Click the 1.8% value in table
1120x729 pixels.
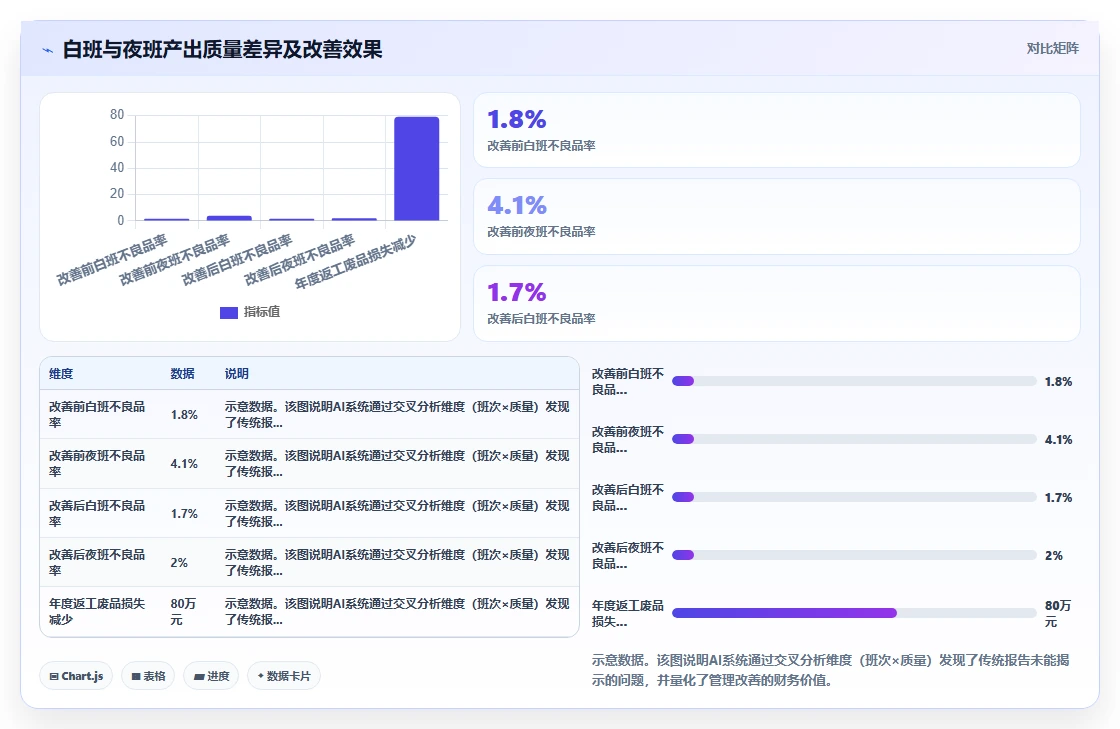pos(184,414)
